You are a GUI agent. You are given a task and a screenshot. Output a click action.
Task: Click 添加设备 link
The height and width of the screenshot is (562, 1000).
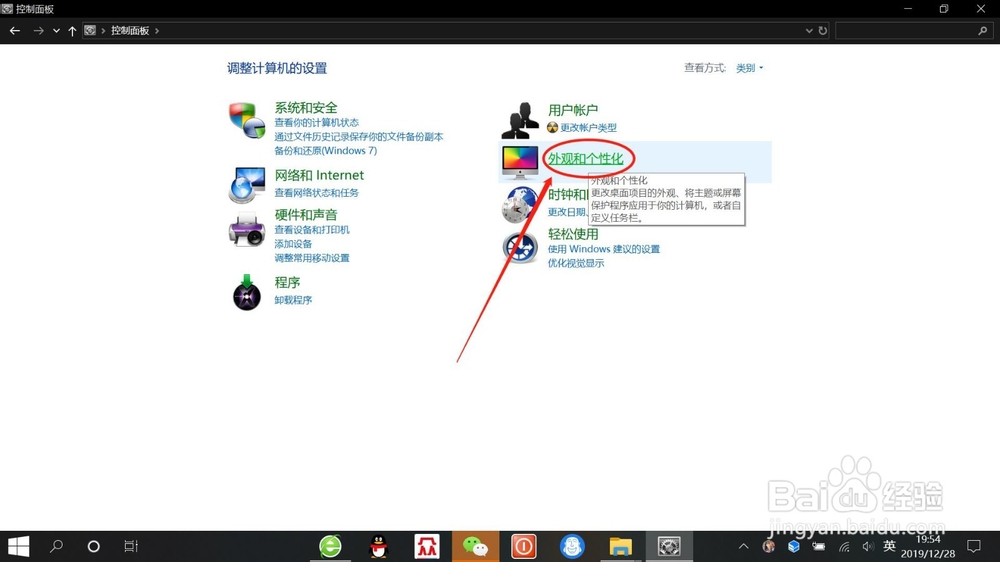[x=293, y=244]
